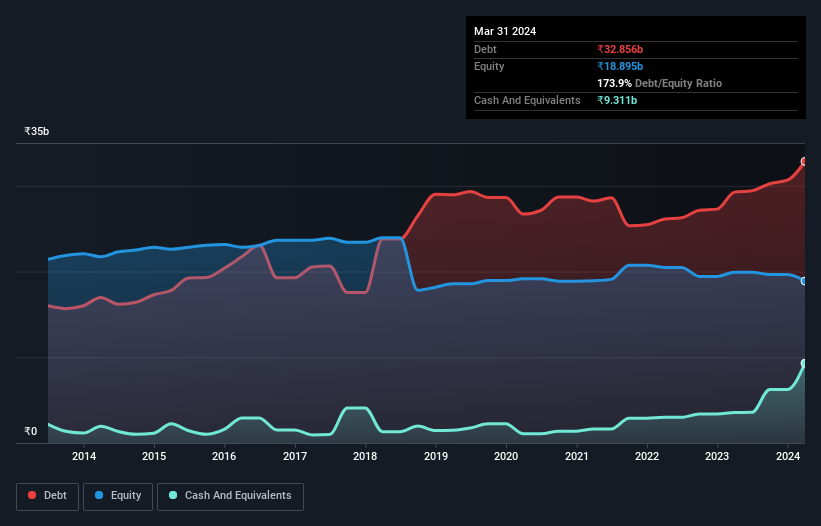Click the Cash value ₹9.311b
The width and height of the screenshot is (821, 526).
[x=617, y=100]
